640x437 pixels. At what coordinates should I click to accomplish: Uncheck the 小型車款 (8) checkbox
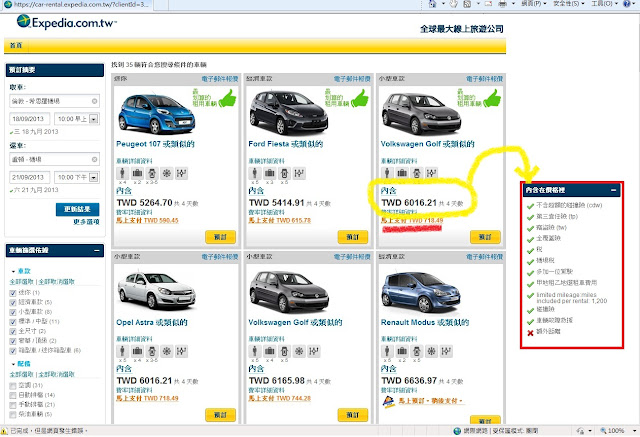[13, 312]
